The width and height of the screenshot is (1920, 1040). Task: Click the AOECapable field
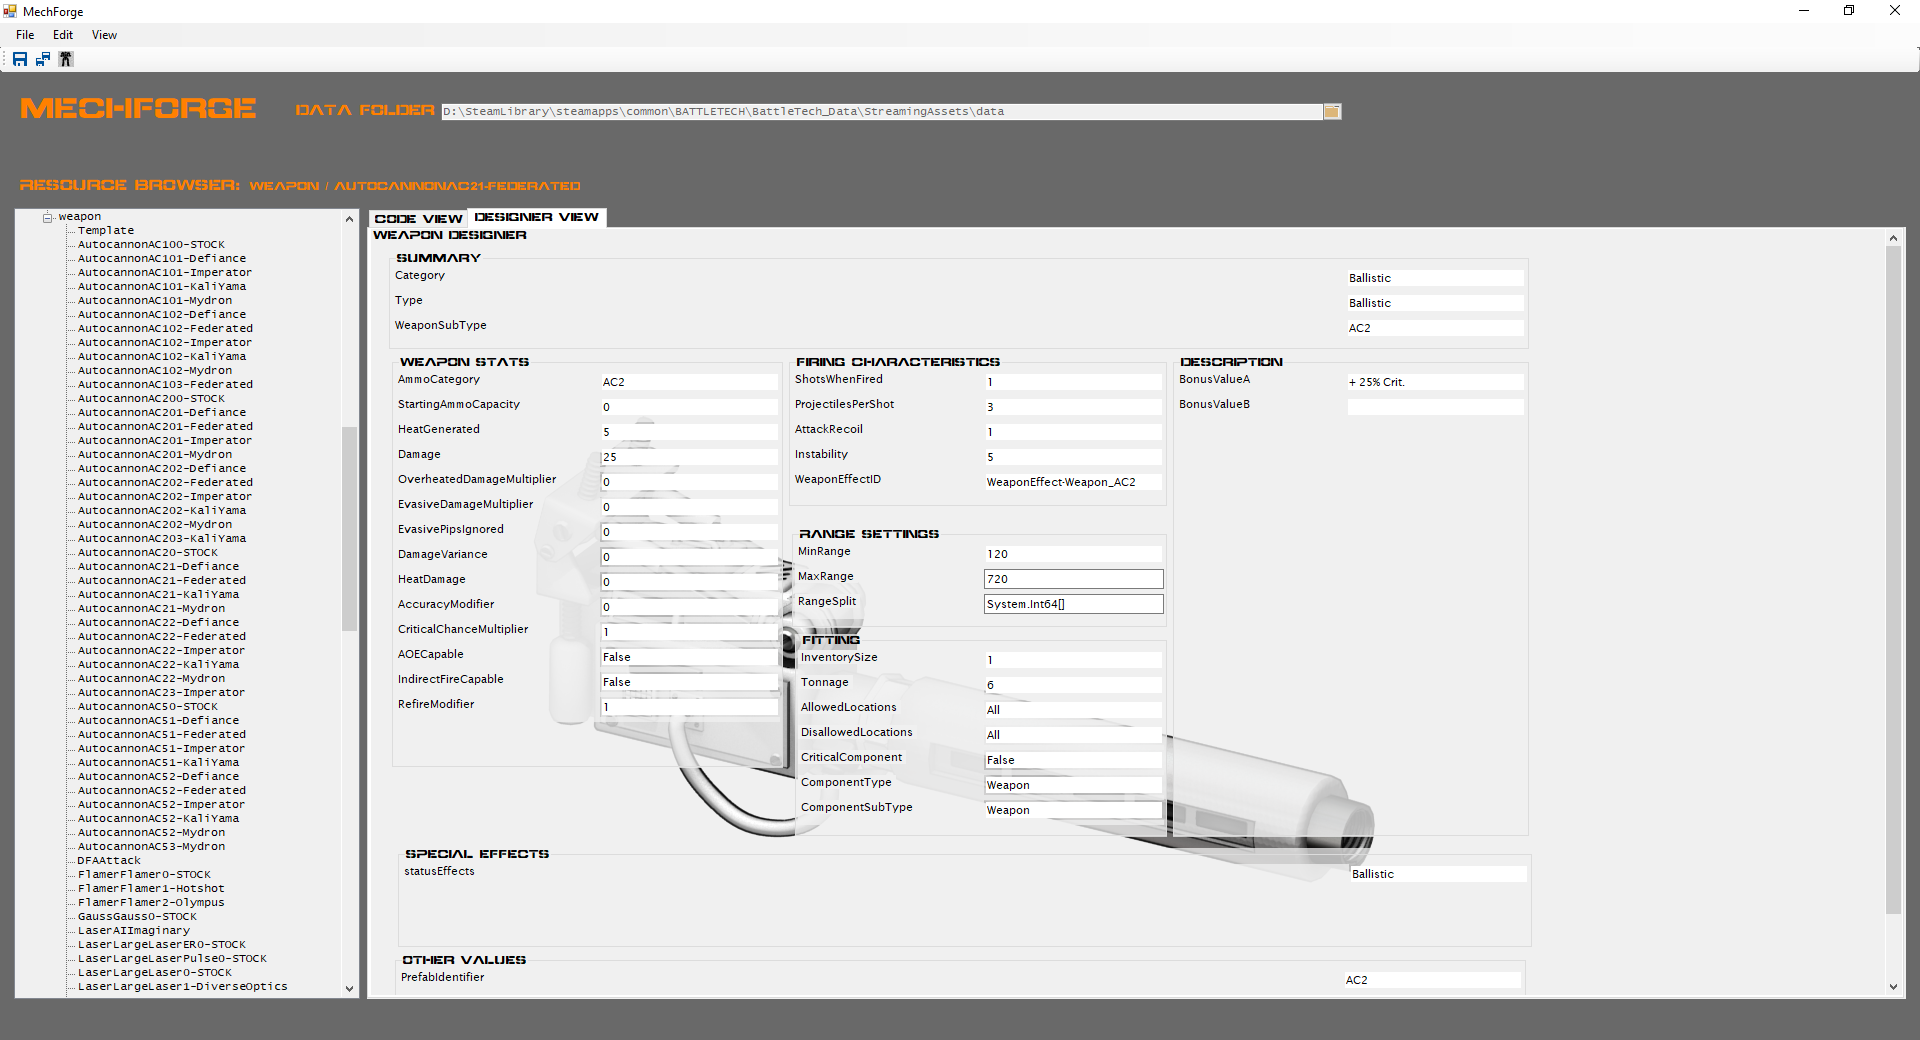point(689,657)
